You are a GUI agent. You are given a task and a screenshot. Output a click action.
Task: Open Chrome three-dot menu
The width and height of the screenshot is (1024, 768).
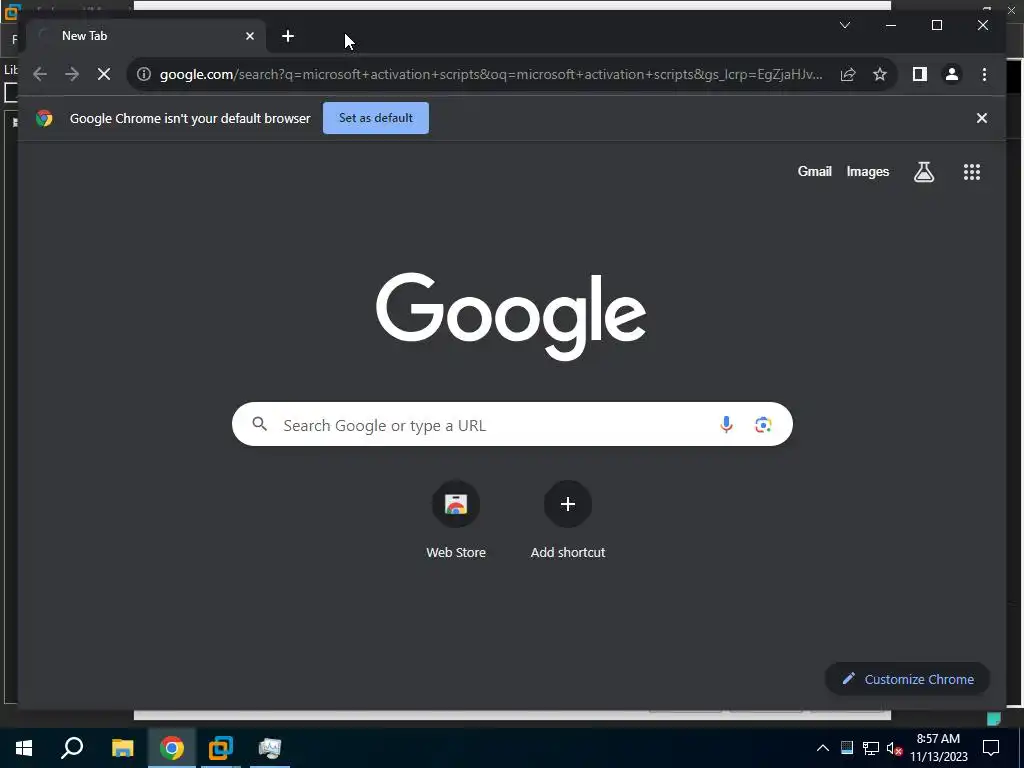pyautogui.click(x=984, y=74)
